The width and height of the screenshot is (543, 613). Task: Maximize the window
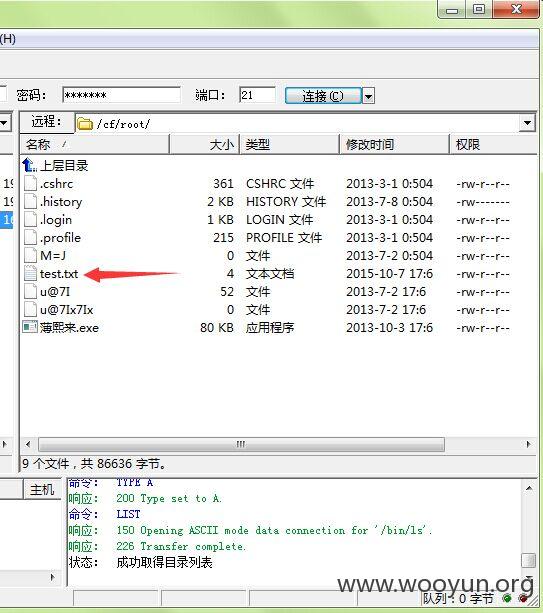[x=478, y=9]
